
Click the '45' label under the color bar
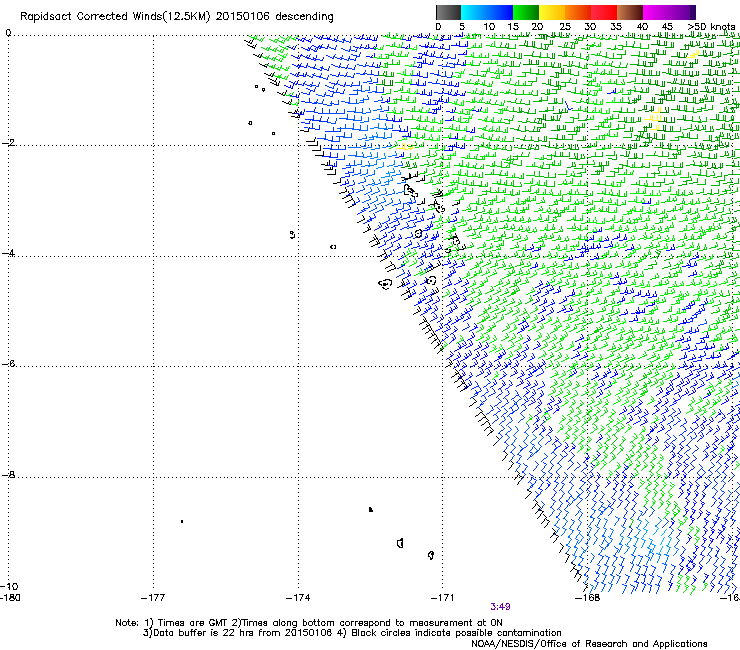[x=667, y=27]
